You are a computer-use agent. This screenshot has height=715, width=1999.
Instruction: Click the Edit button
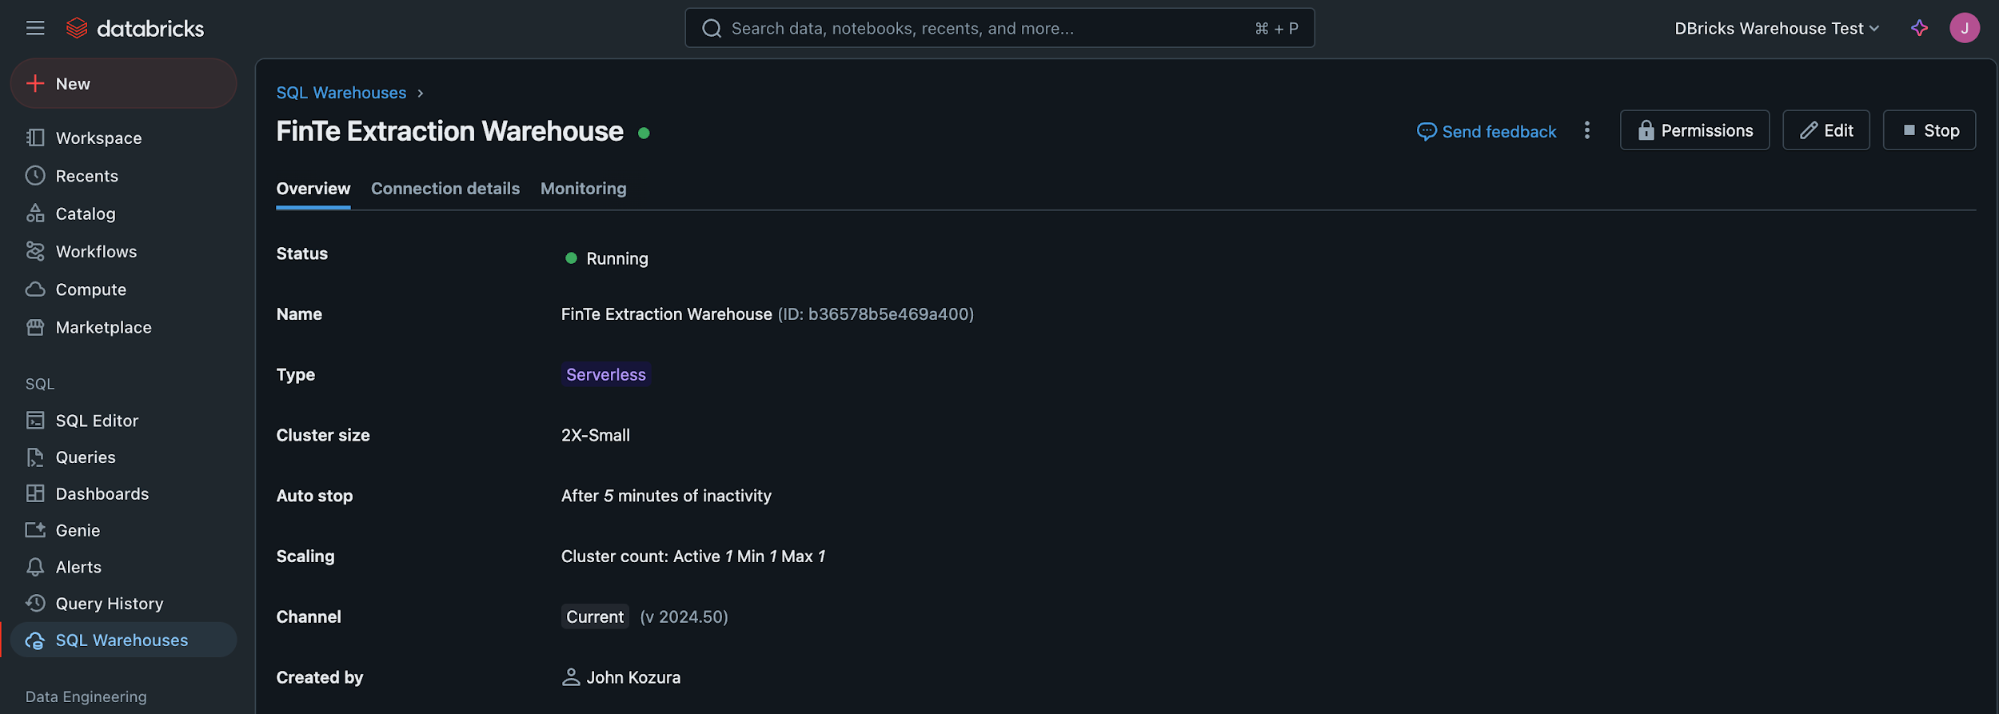pos(1825,130)
